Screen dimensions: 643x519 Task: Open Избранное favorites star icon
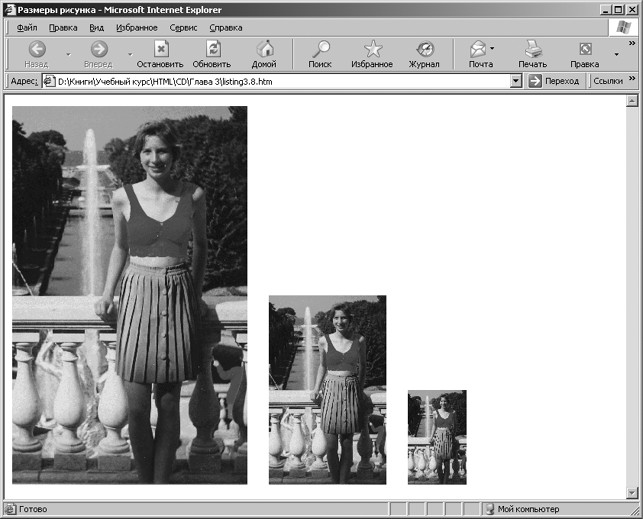[372, 49]
